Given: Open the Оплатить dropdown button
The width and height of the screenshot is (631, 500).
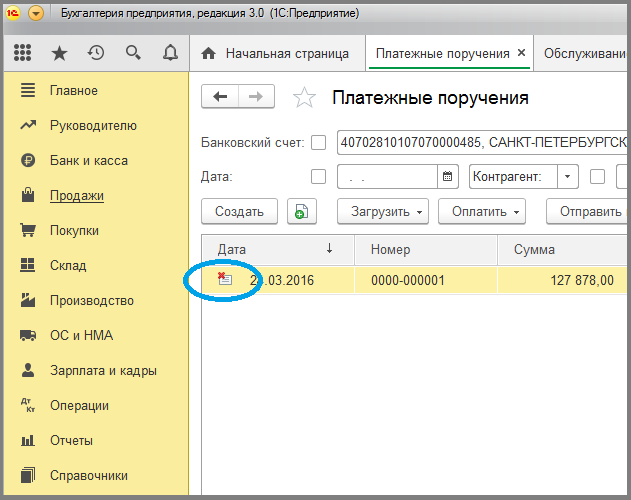Looking at the screenshot, I should (x=482, y=211).
